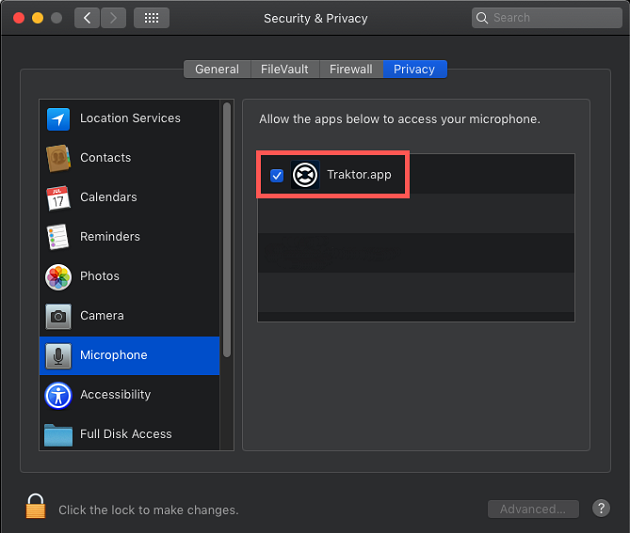This screenshot has height=533, width=630.
Task: Click the Photos pinwheel icon
Action: pos(58,277)
